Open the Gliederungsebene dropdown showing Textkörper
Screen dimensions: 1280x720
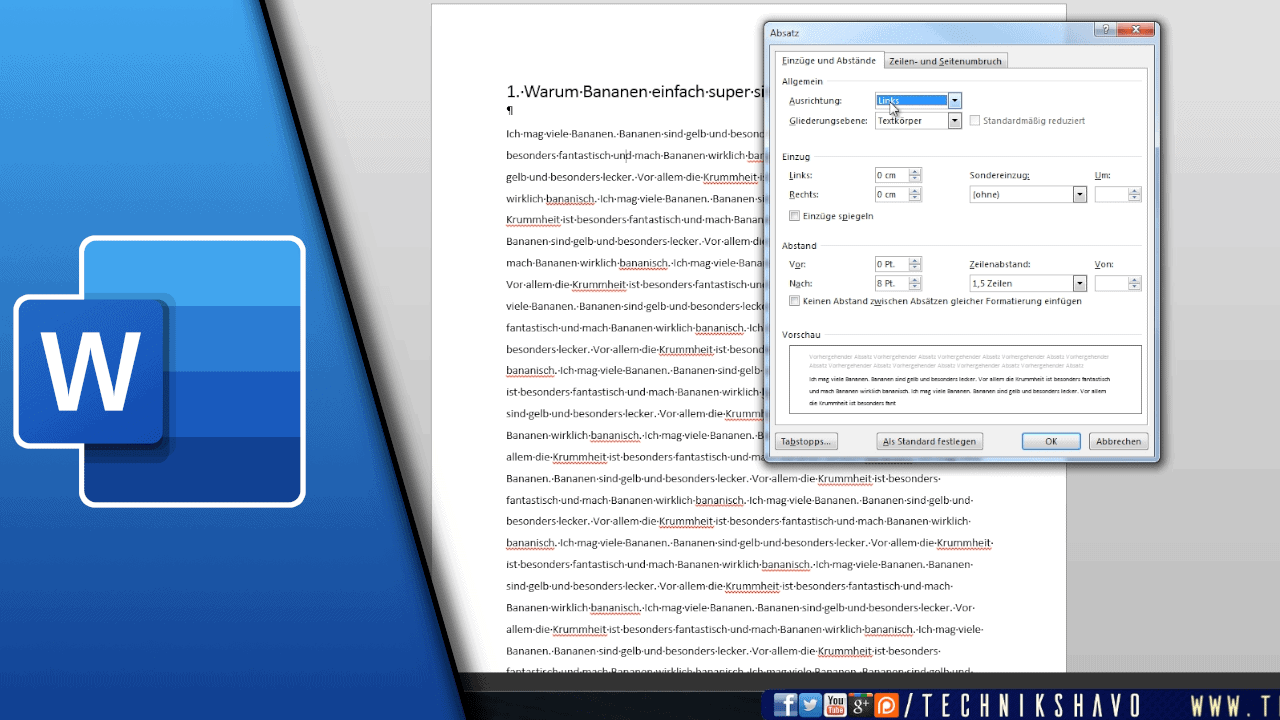coord(918,120)
